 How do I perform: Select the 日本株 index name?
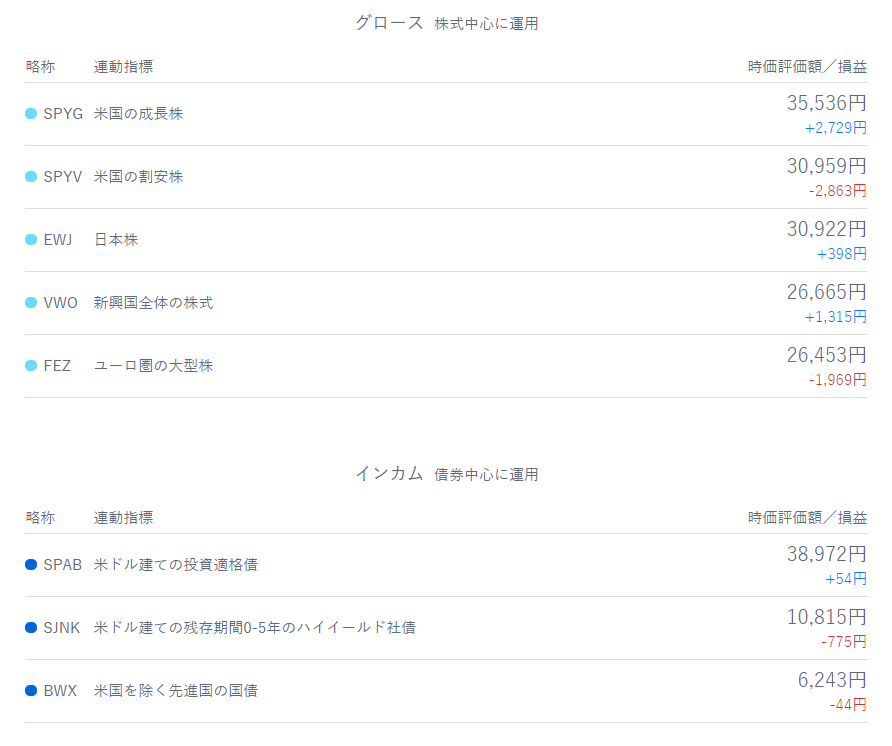[x=116, y=240]
